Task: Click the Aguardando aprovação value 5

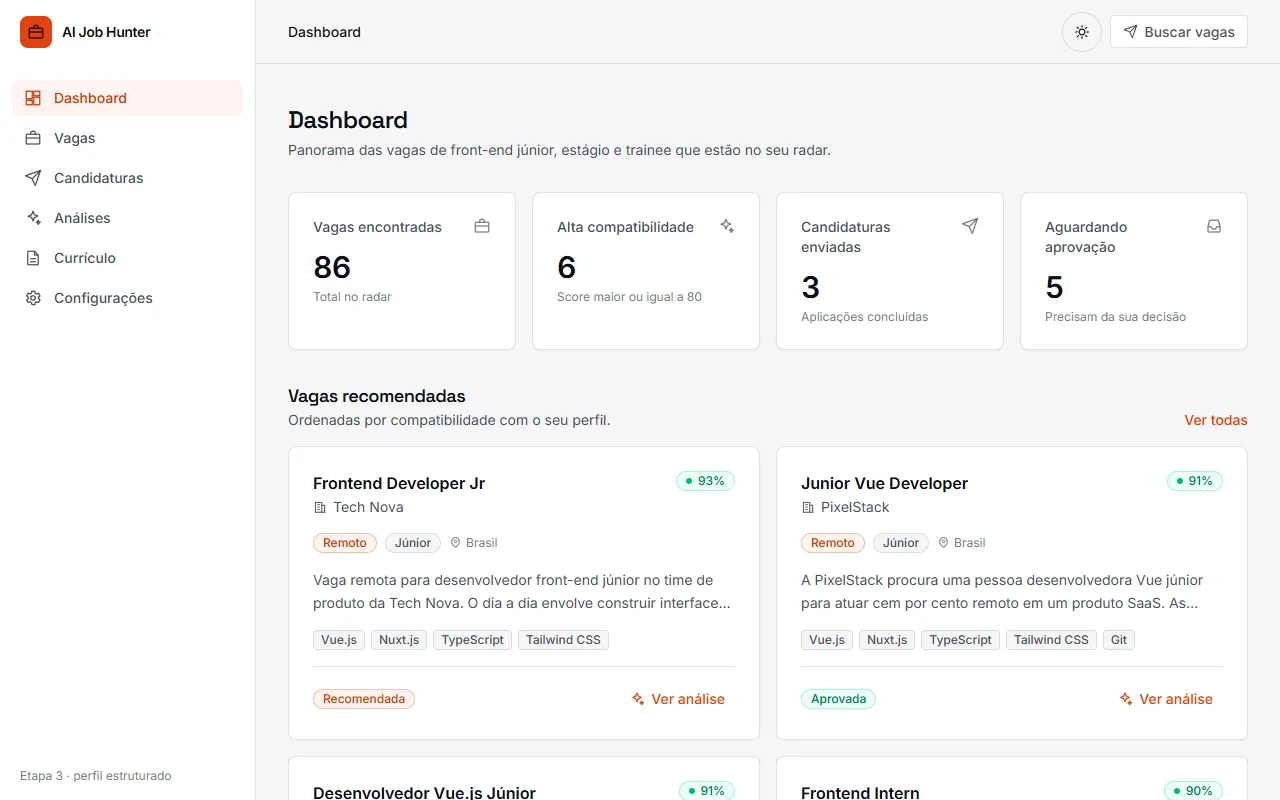Action: pyautogui.click(x=1055, y=287)
